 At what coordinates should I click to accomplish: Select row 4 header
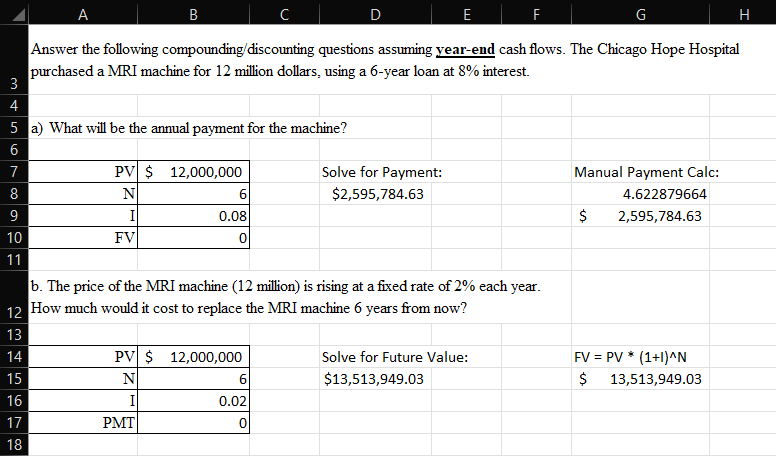(14, 105)
